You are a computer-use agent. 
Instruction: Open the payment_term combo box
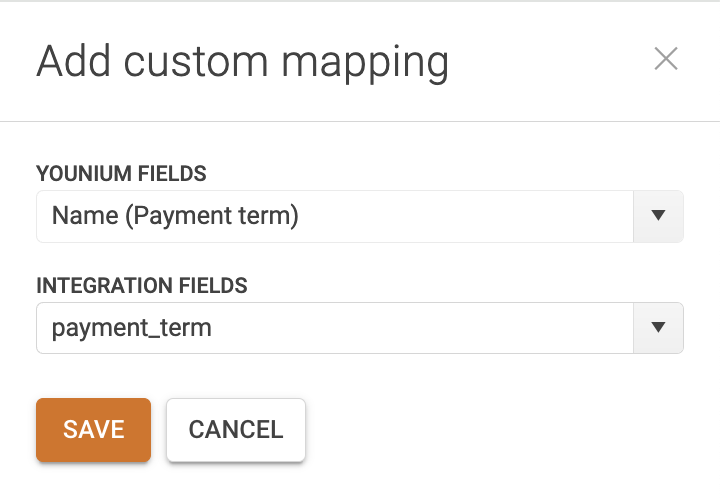(x=360, y=328)
